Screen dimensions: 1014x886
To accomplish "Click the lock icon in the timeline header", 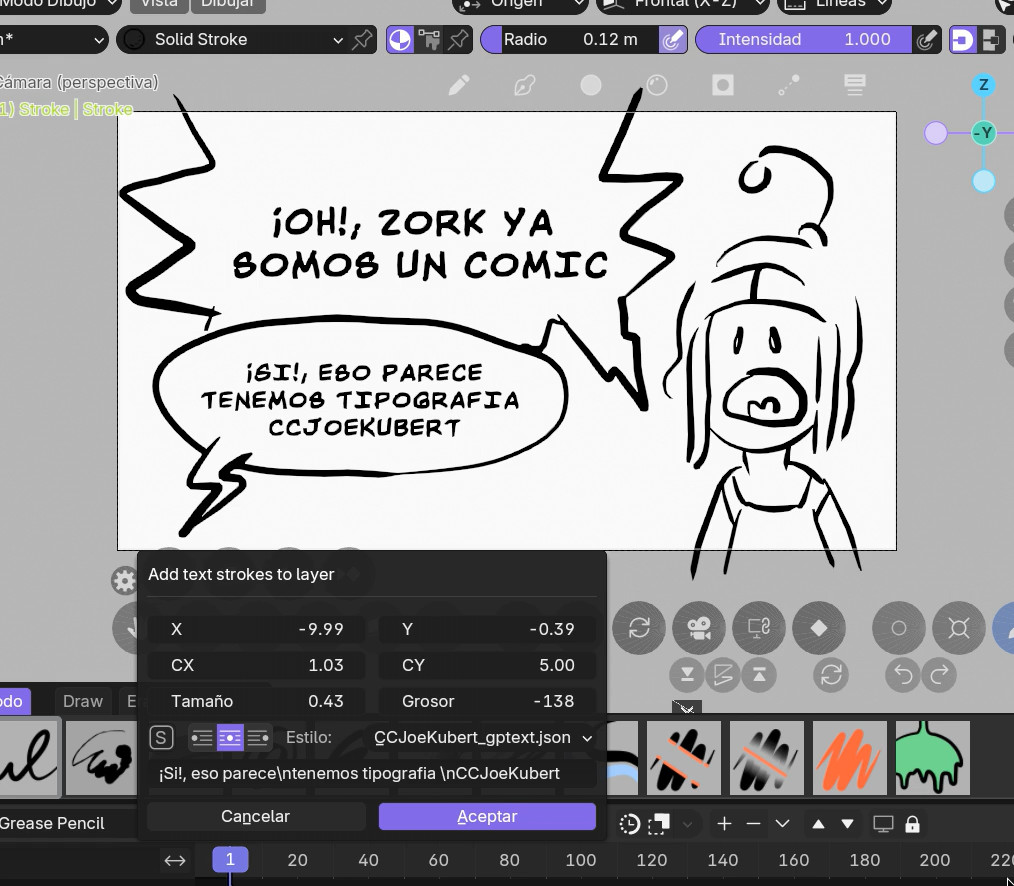I will point(911,823).
